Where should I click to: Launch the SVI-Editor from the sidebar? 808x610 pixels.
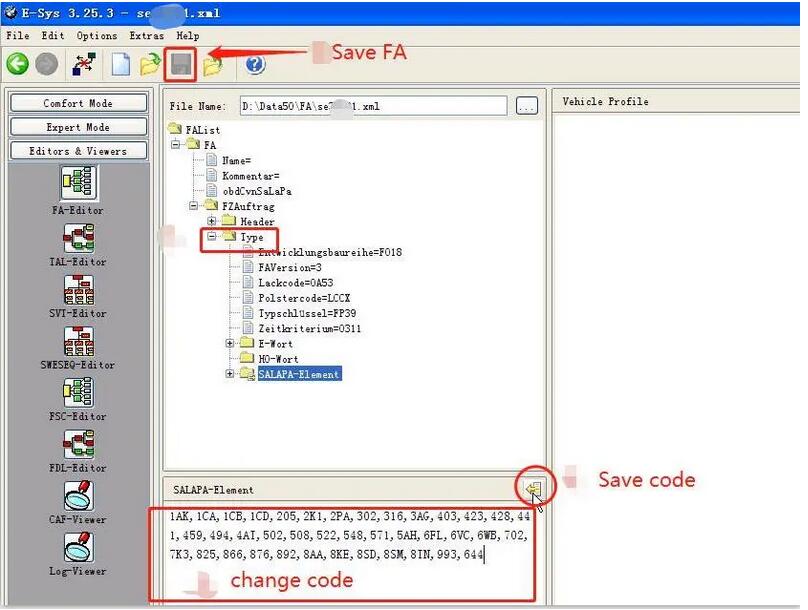coord(78,290)
